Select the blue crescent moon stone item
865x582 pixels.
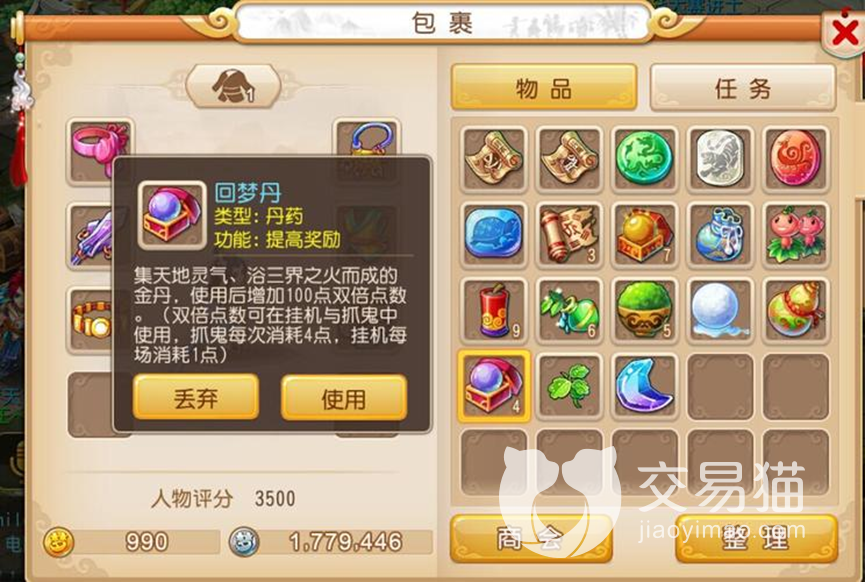click(x=644, y=386)
